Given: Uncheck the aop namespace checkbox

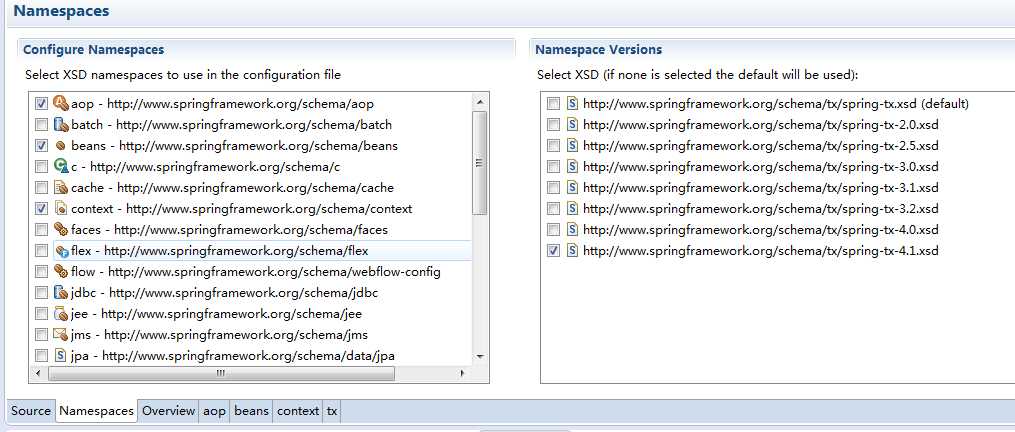Looking at the screenshot, I should coord(41,104).
